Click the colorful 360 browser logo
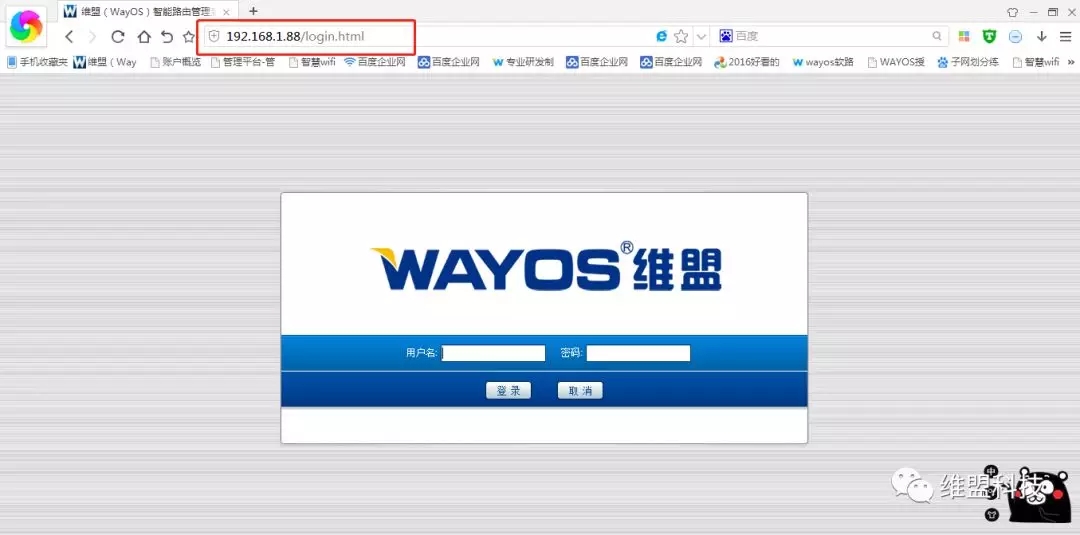This screenshot has height=535, width=1080. coord(26,26)
